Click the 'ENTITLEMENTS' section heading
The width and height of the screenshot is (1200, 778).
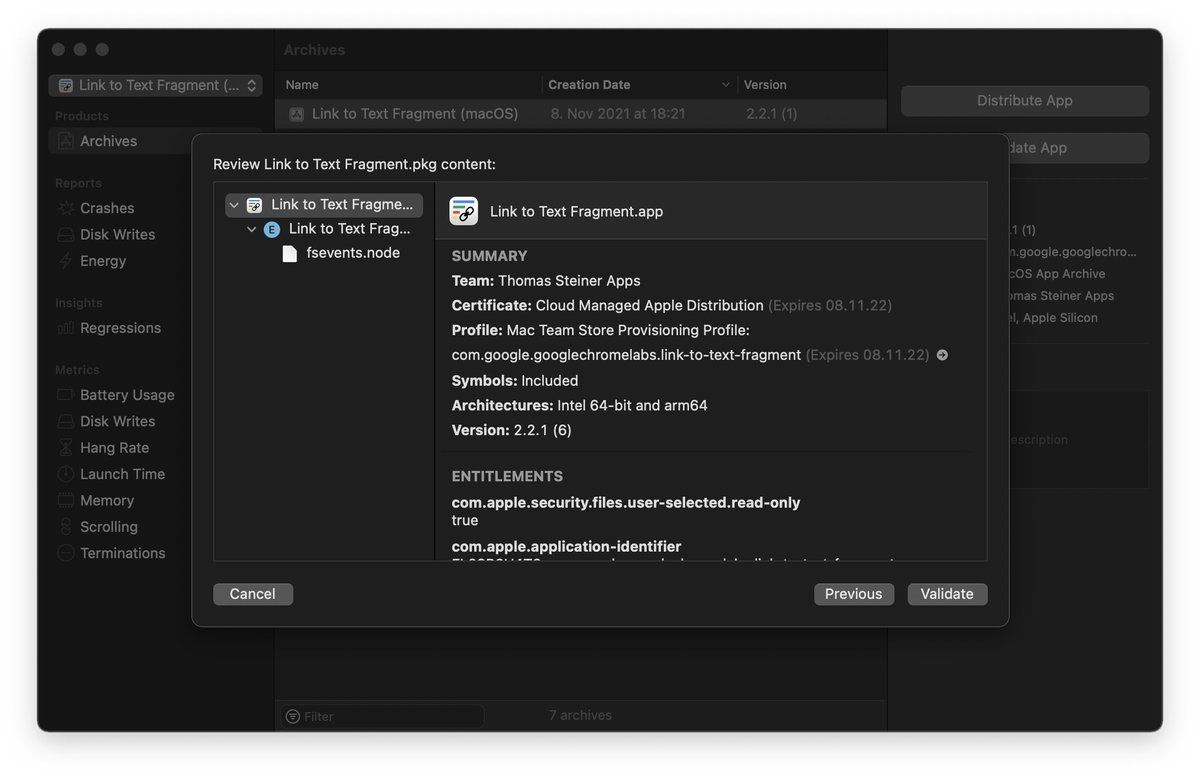click(507, 476)
